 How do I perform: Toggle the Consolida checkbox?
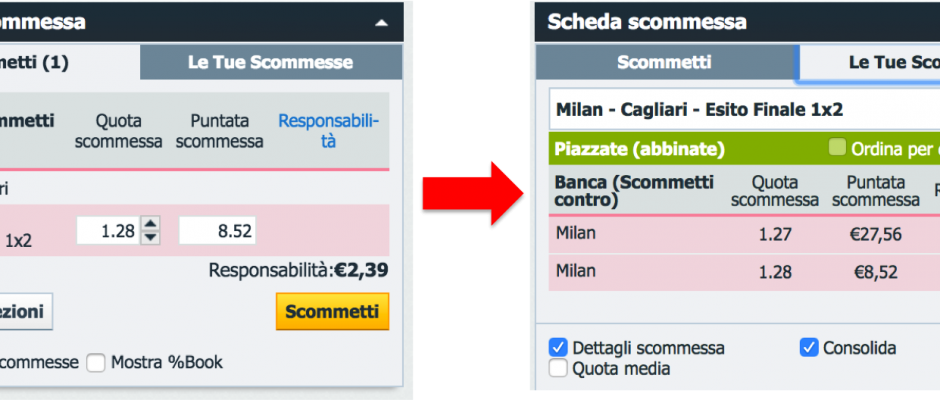tap(809, 348)
